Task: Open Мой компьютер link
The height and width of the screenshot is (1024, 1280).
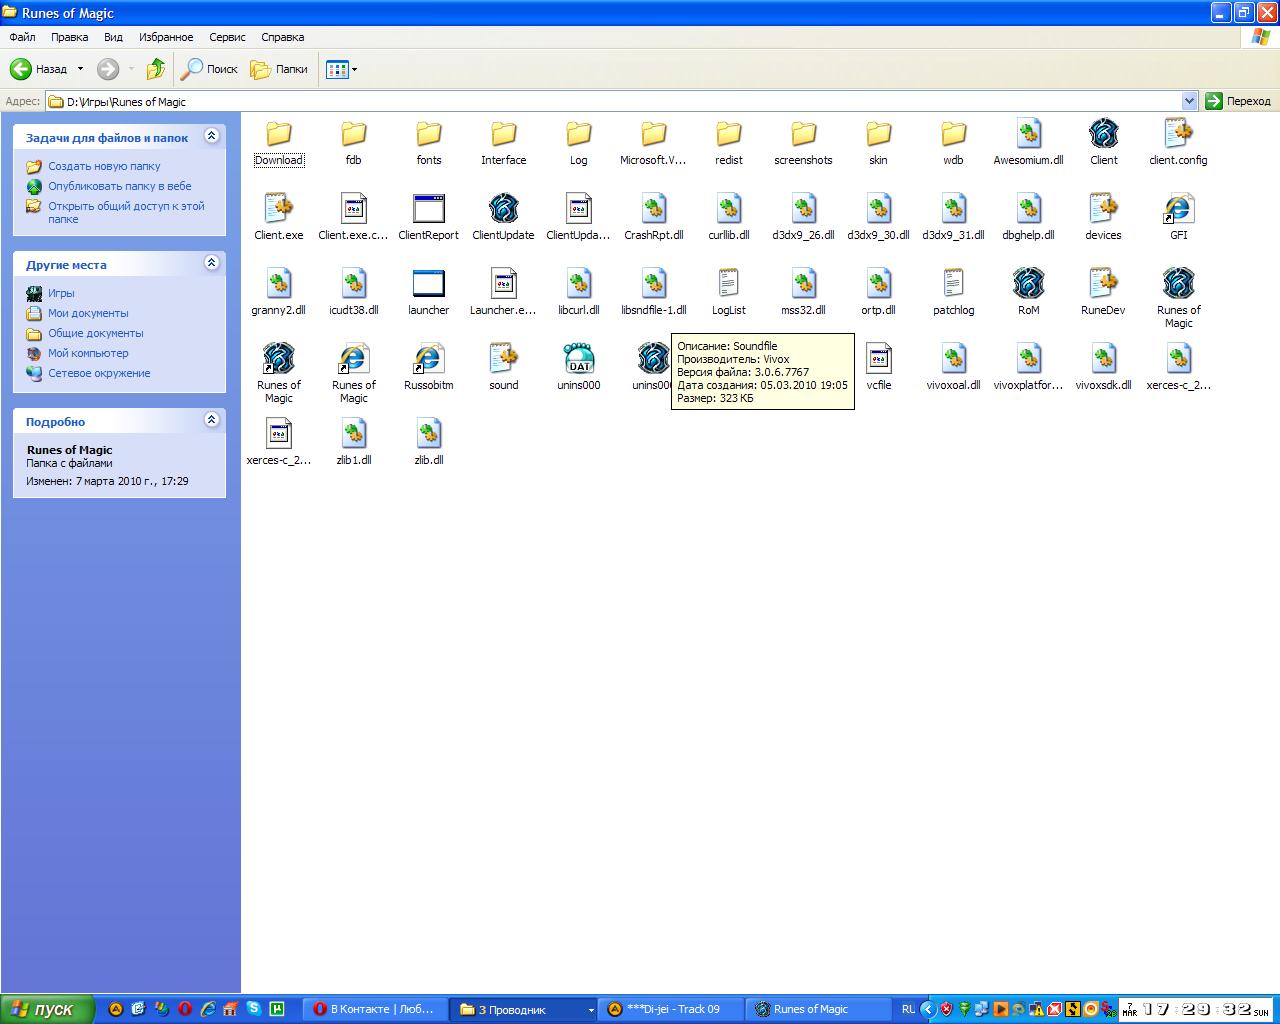Action: (x=88, y=353)
